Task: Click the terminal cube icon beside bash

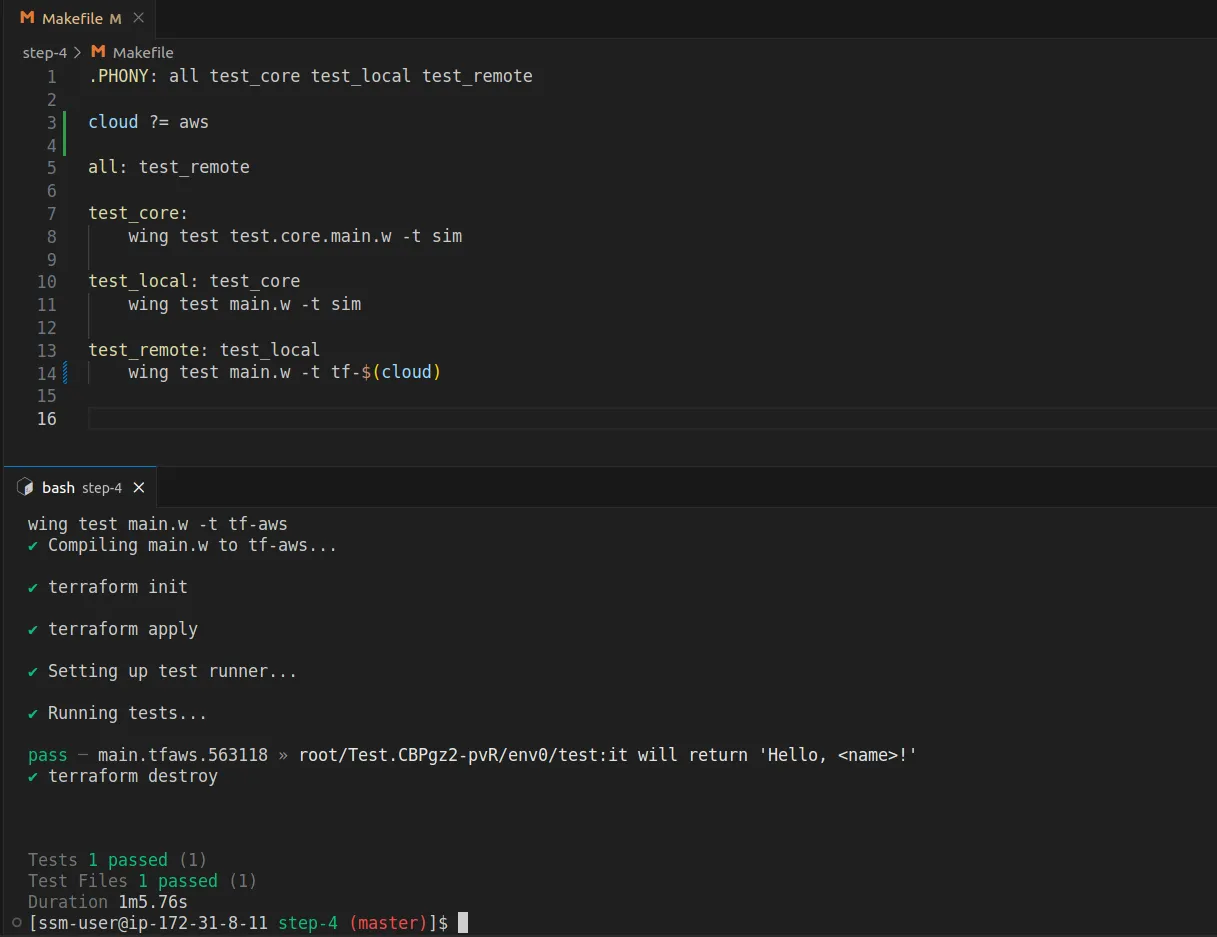Action: pyautogui.click(x=25, y=488)
